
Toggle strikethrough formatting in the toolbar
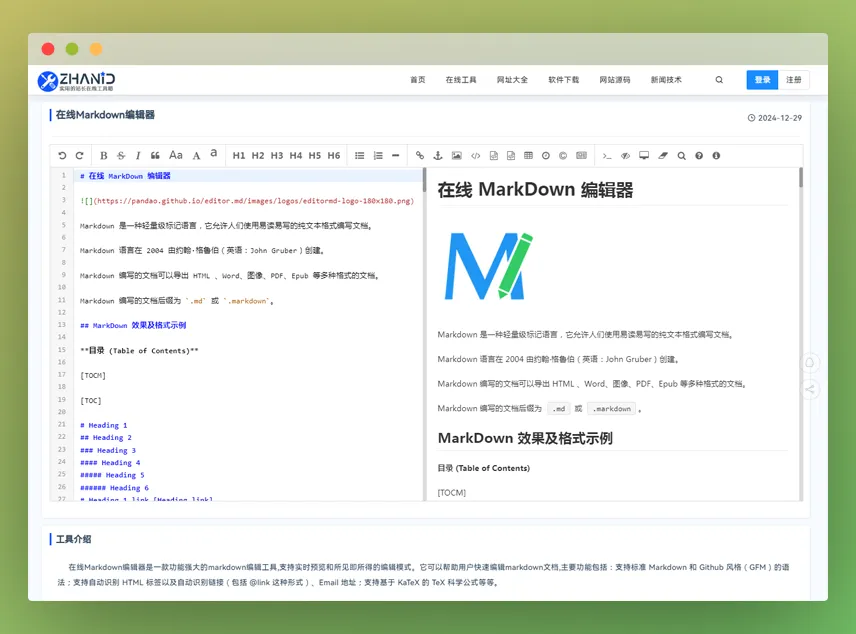click(x=118, y=155)
